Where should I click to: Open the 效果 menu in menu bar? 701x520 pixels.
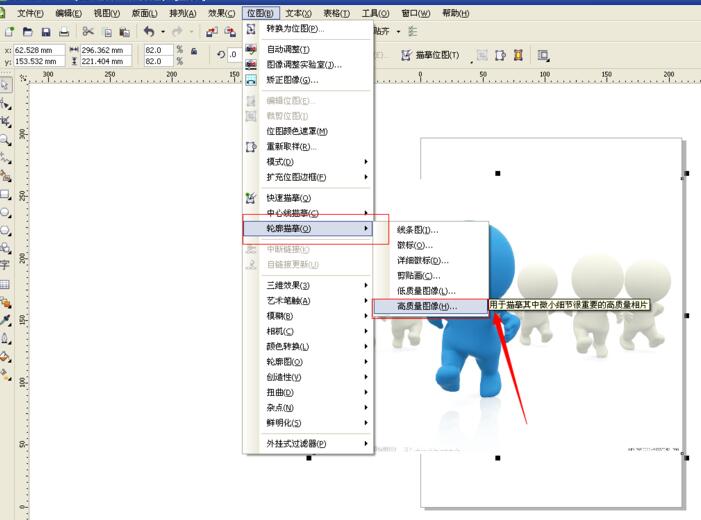click(223, 13)
